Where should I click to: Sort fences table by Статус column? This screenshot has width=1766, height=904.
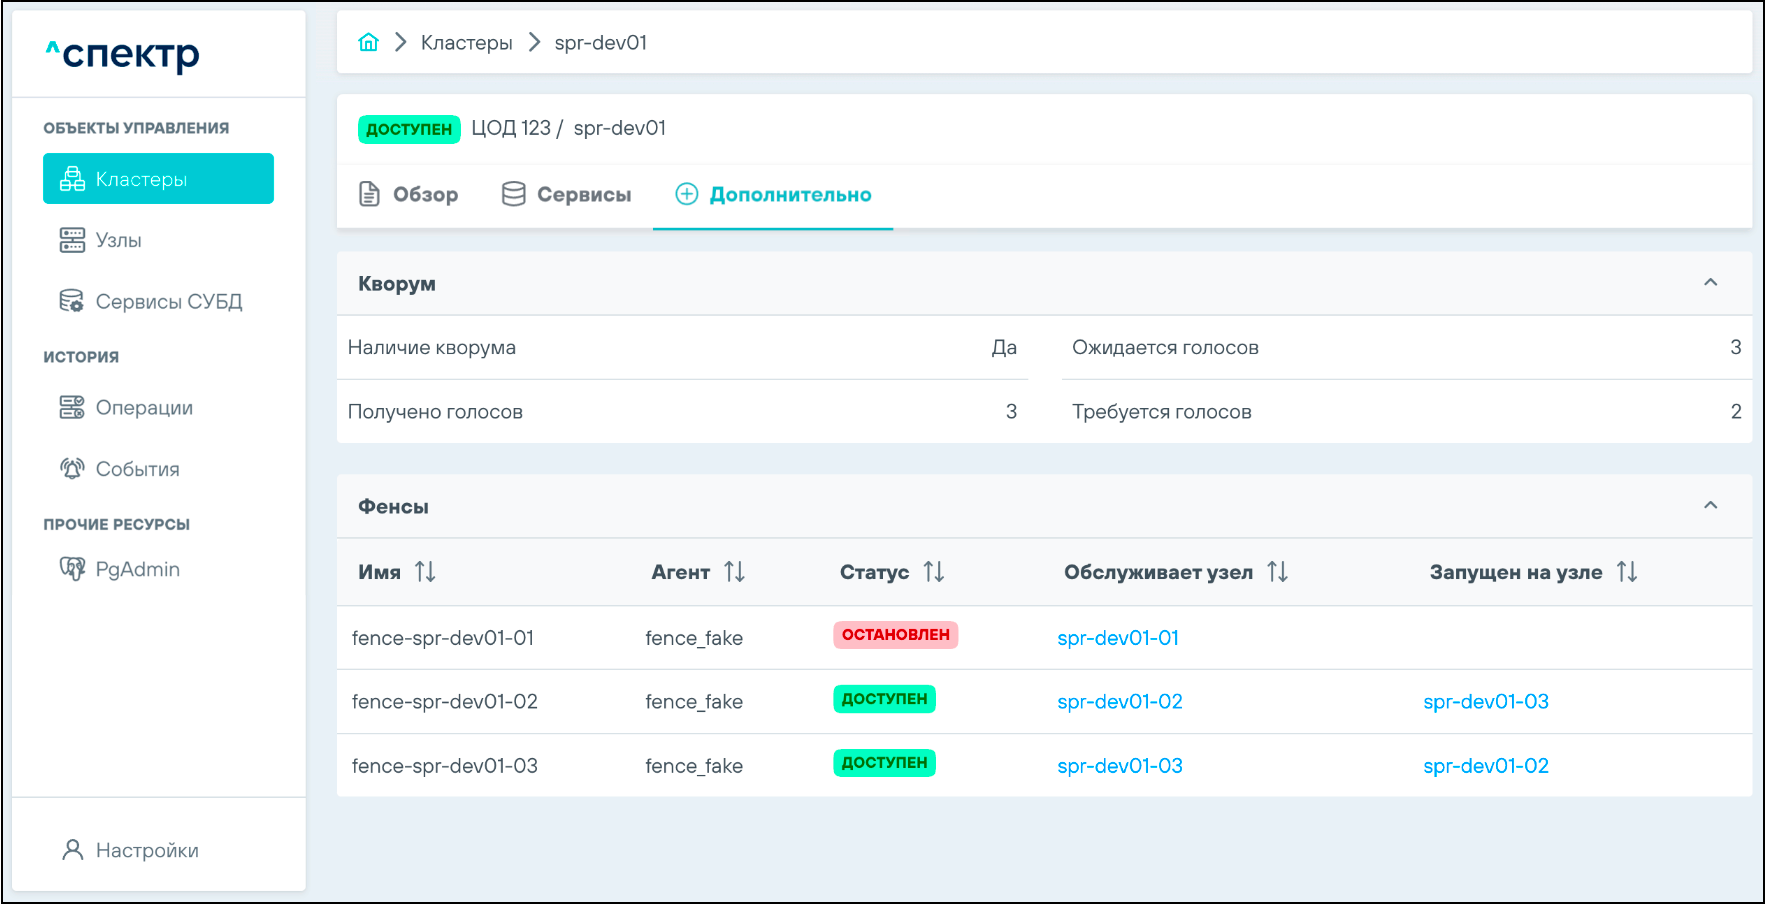pyautogui.click(x=933, y=572)
